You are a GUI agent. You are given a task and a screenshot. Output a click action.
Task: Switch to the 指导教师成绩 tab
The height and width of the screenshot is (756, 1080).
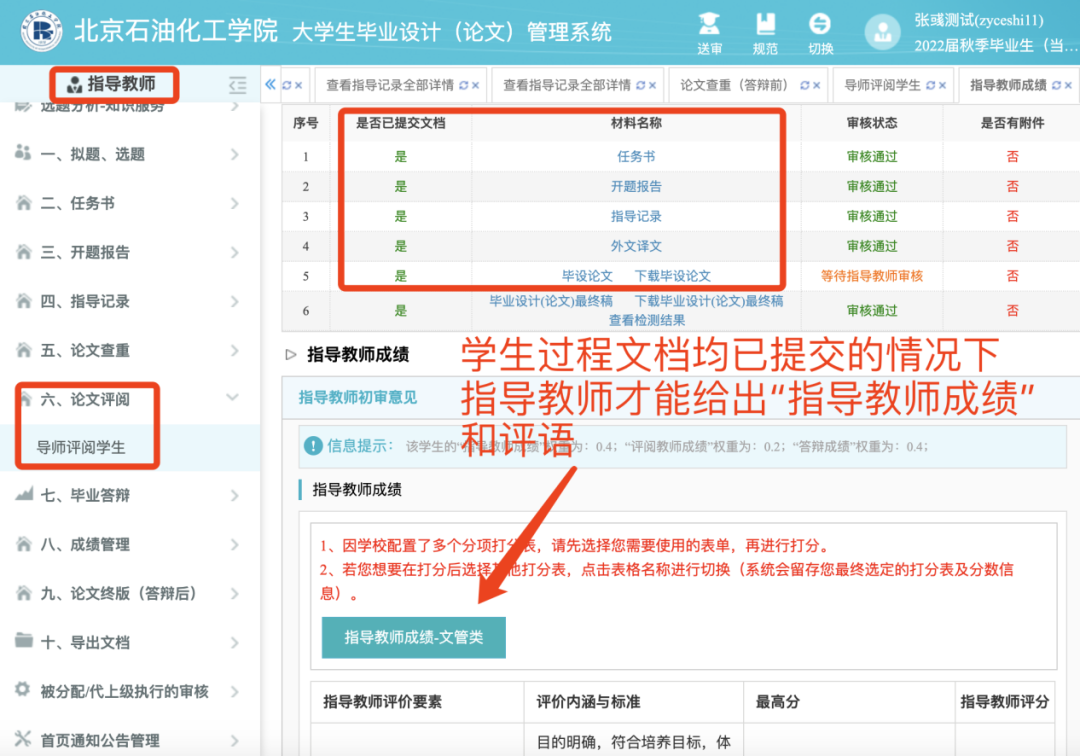point(1008,85)
